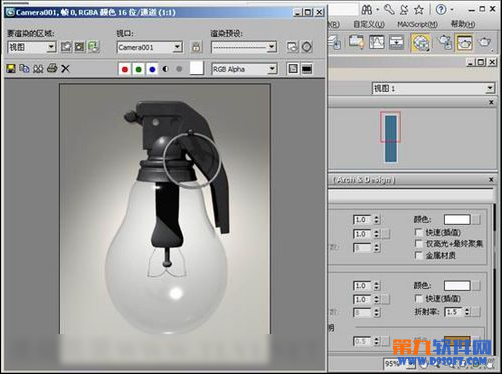Viewport: 503px width, 374px height.
Task: Save the rendered image in frame window
Action: click(11, 69)
